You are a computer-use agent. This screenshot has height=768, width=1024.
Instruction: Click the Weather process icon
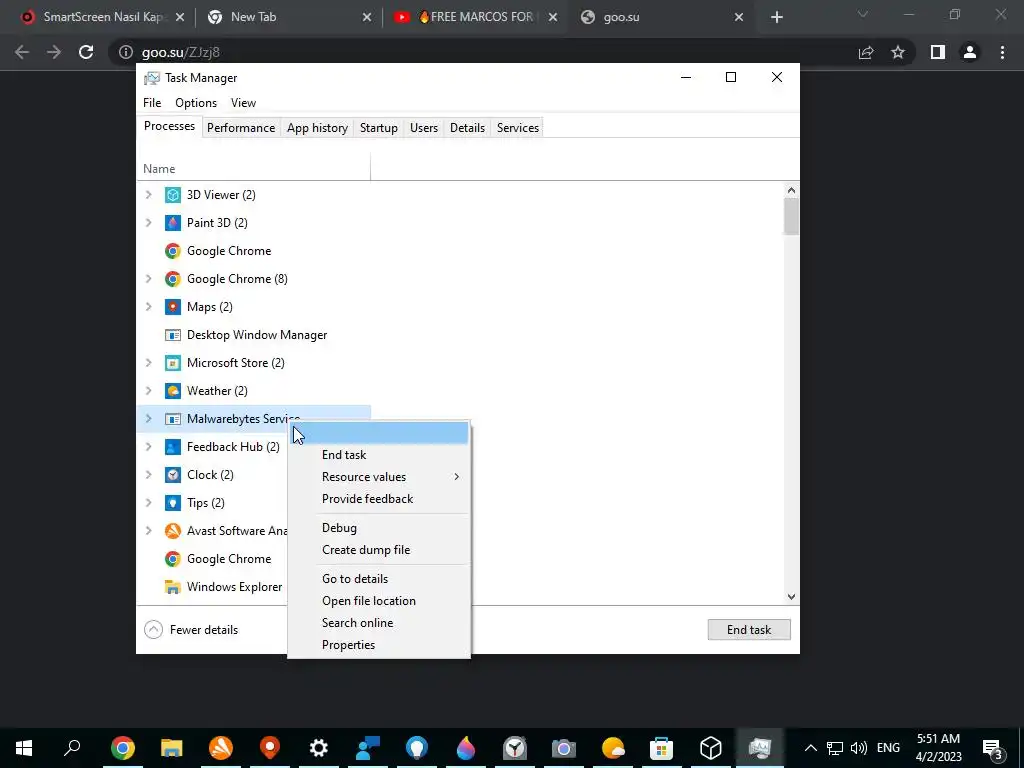[x=172, y=391]
